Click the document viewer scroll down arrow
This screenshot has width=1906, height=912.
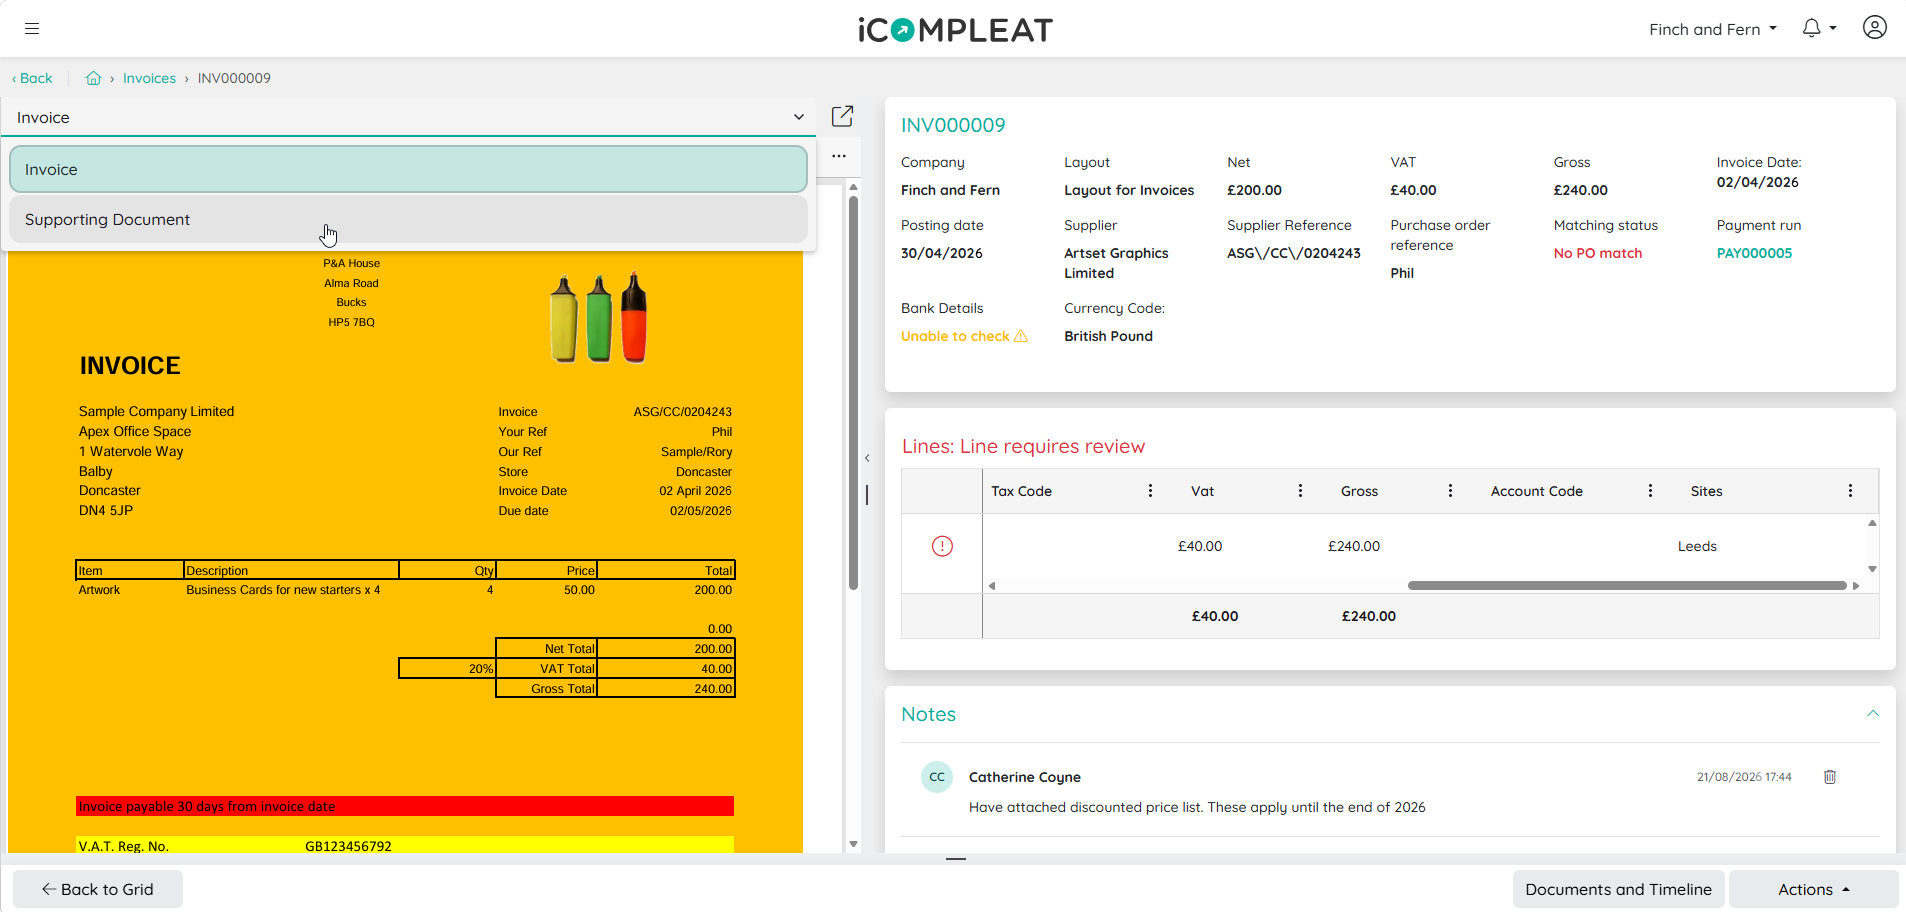click(853, 845)
